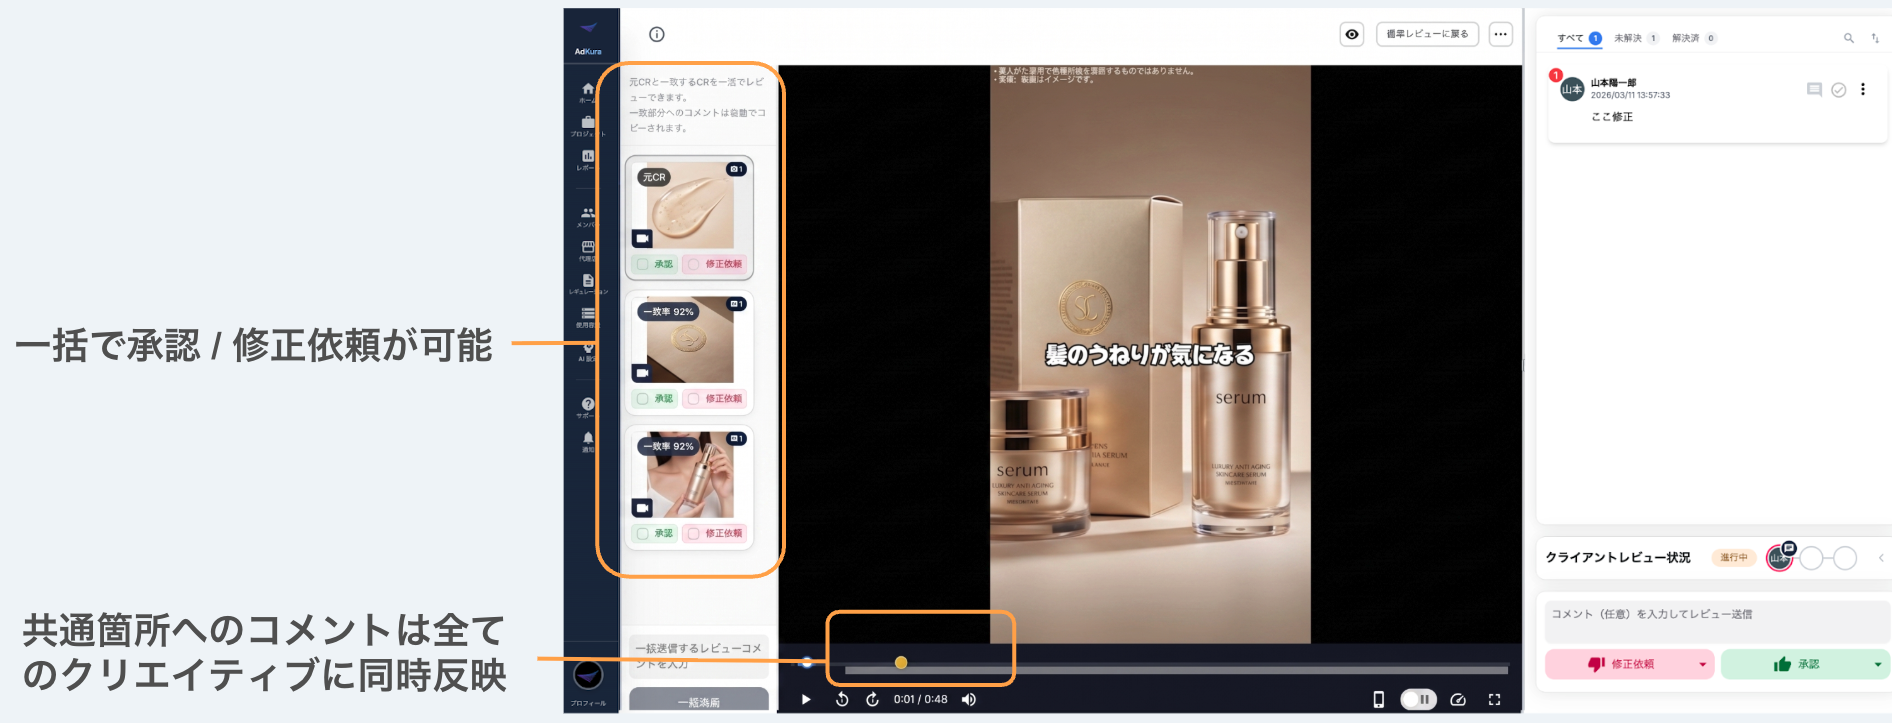Image resolution: width=1892 pixels, height=723 pixels.
Task: Mute the video volume speaker icon
Action: point(968,700)
